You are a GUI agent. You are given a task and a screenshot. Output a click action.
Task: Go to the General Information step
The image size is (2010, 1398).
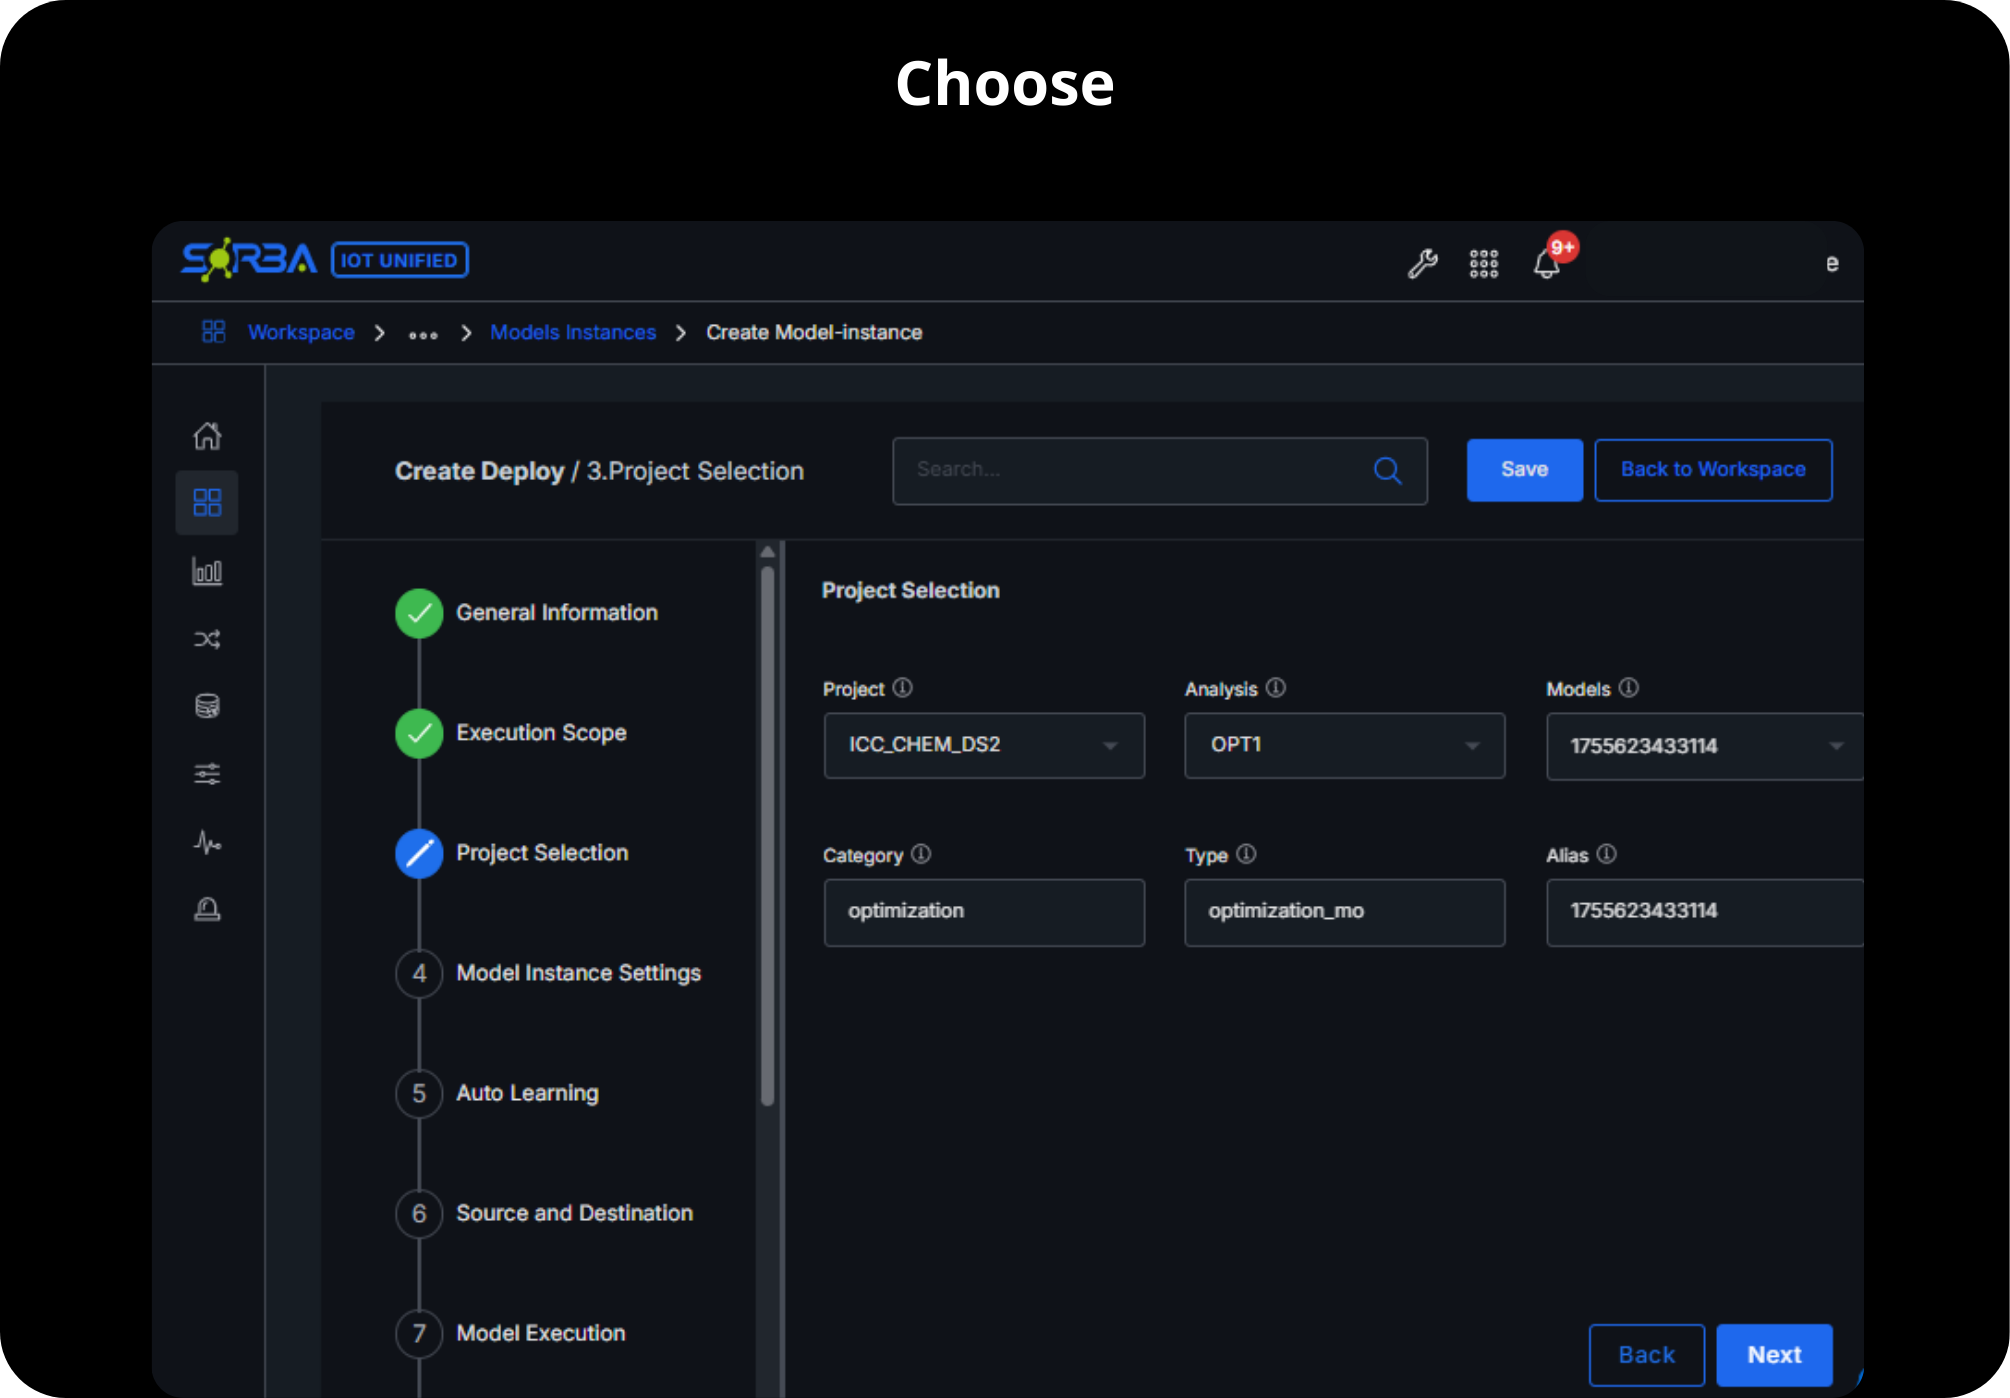556,613
